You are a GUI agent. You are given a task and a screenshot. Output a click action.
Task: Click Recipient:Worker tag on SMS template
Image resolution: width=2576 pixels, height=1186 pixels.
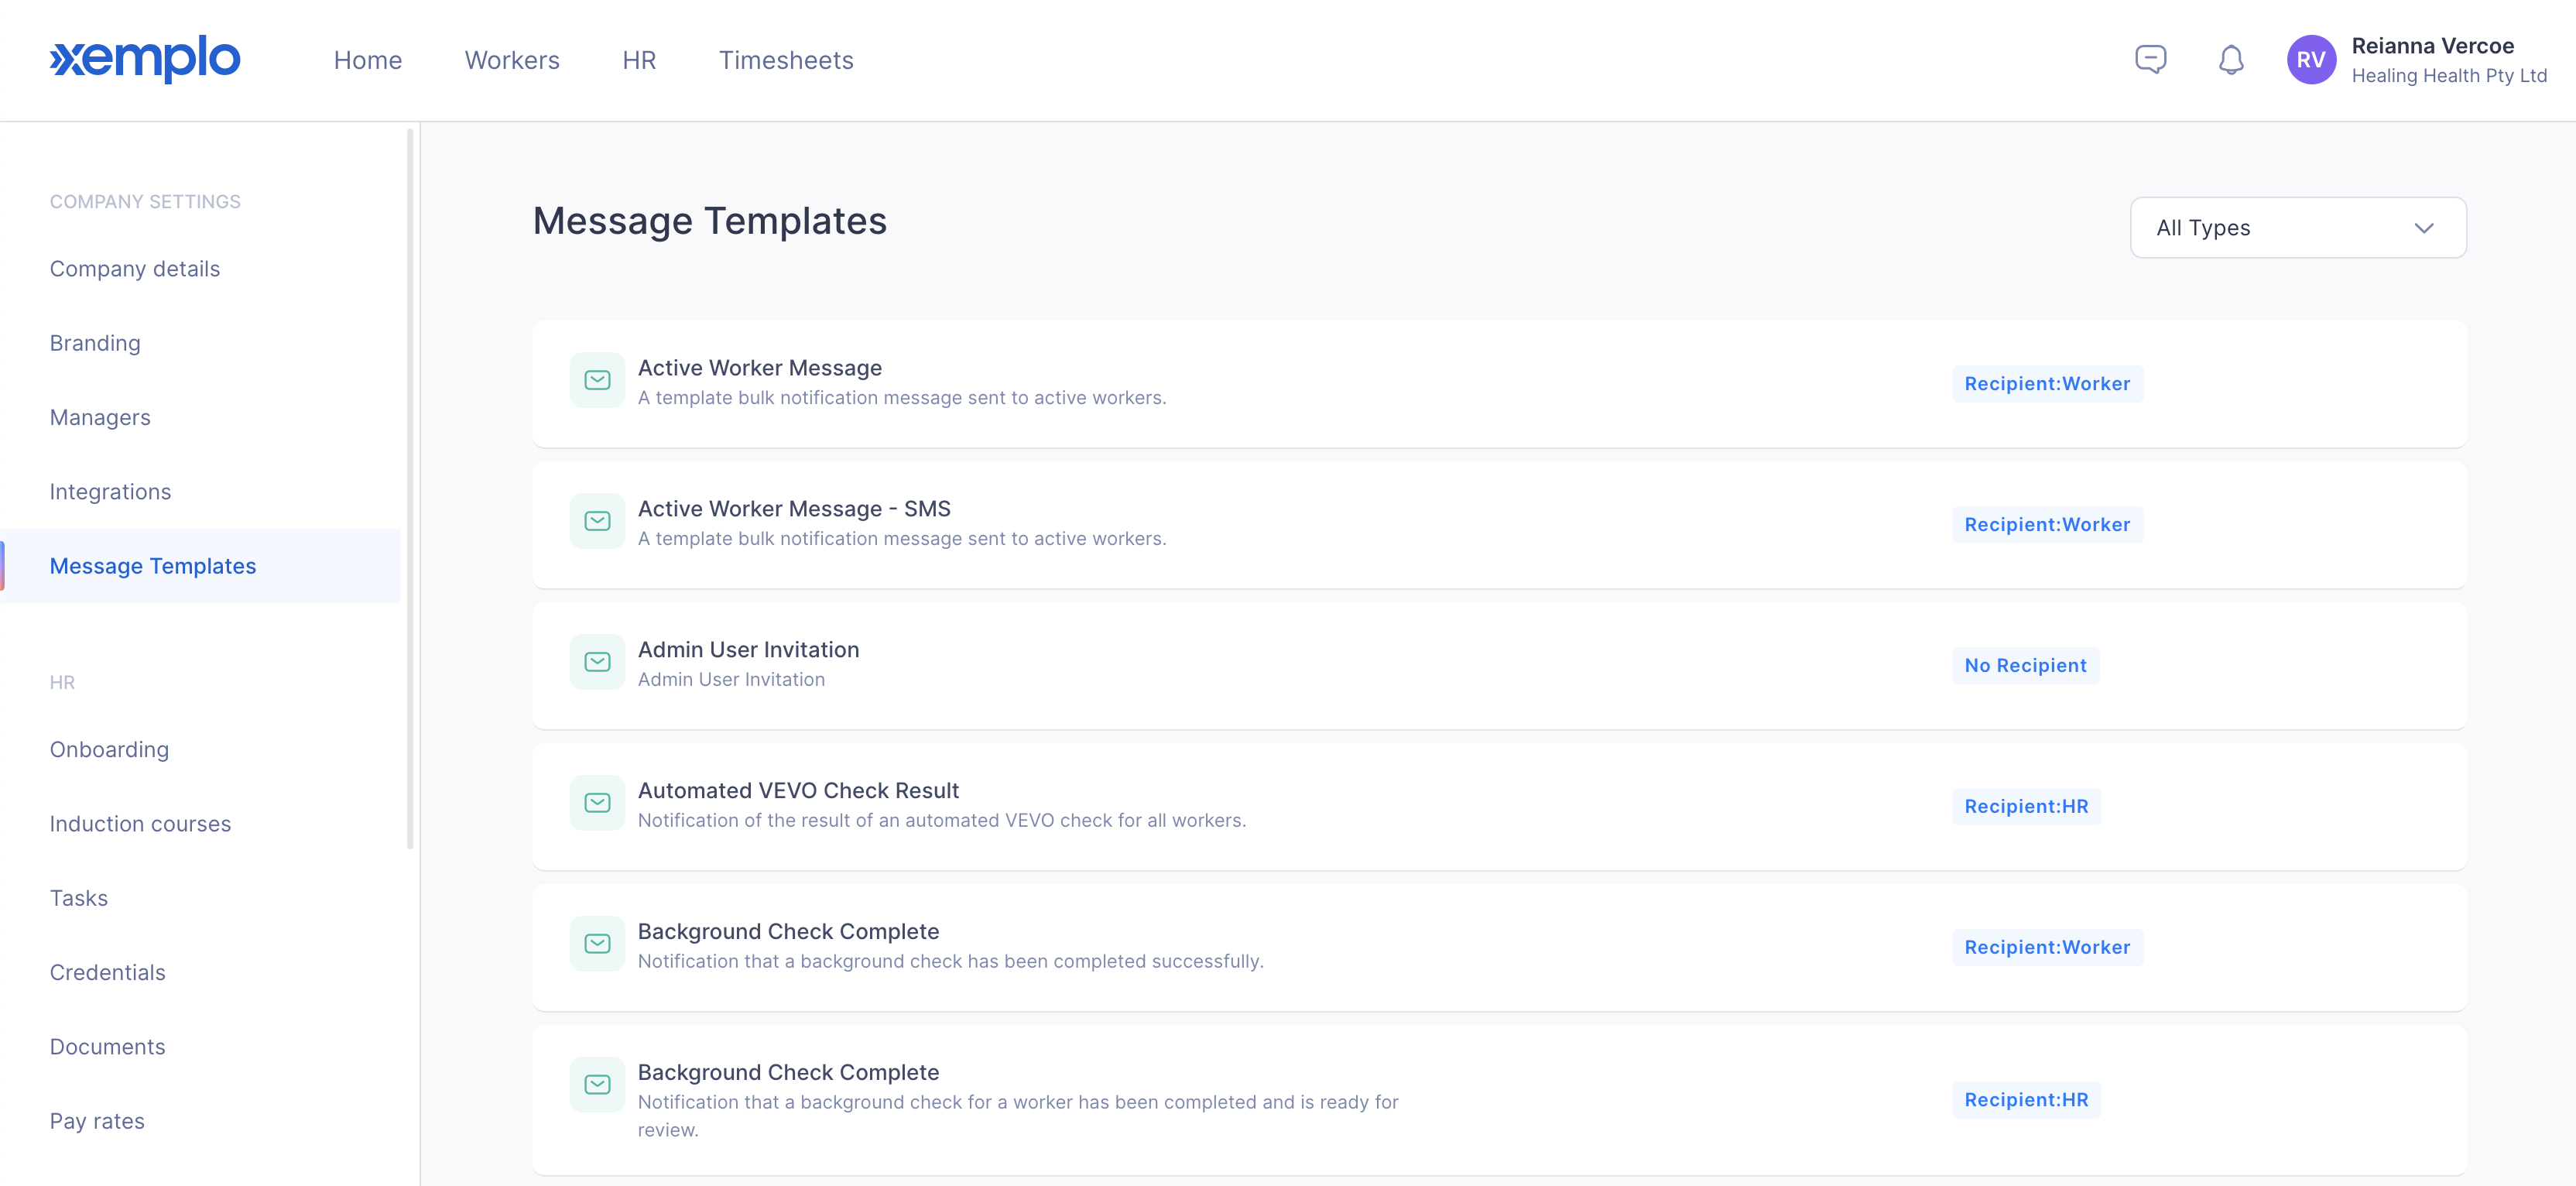click(2047, 525)
